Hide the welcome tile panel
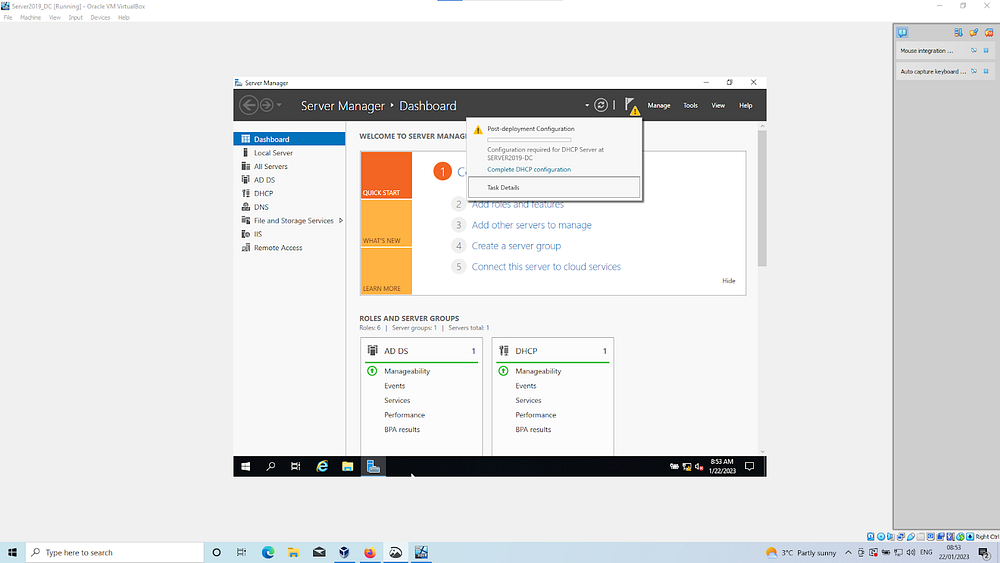This screenshot has width=1000, height=563. pyautogui.click(x=728, y=281)
